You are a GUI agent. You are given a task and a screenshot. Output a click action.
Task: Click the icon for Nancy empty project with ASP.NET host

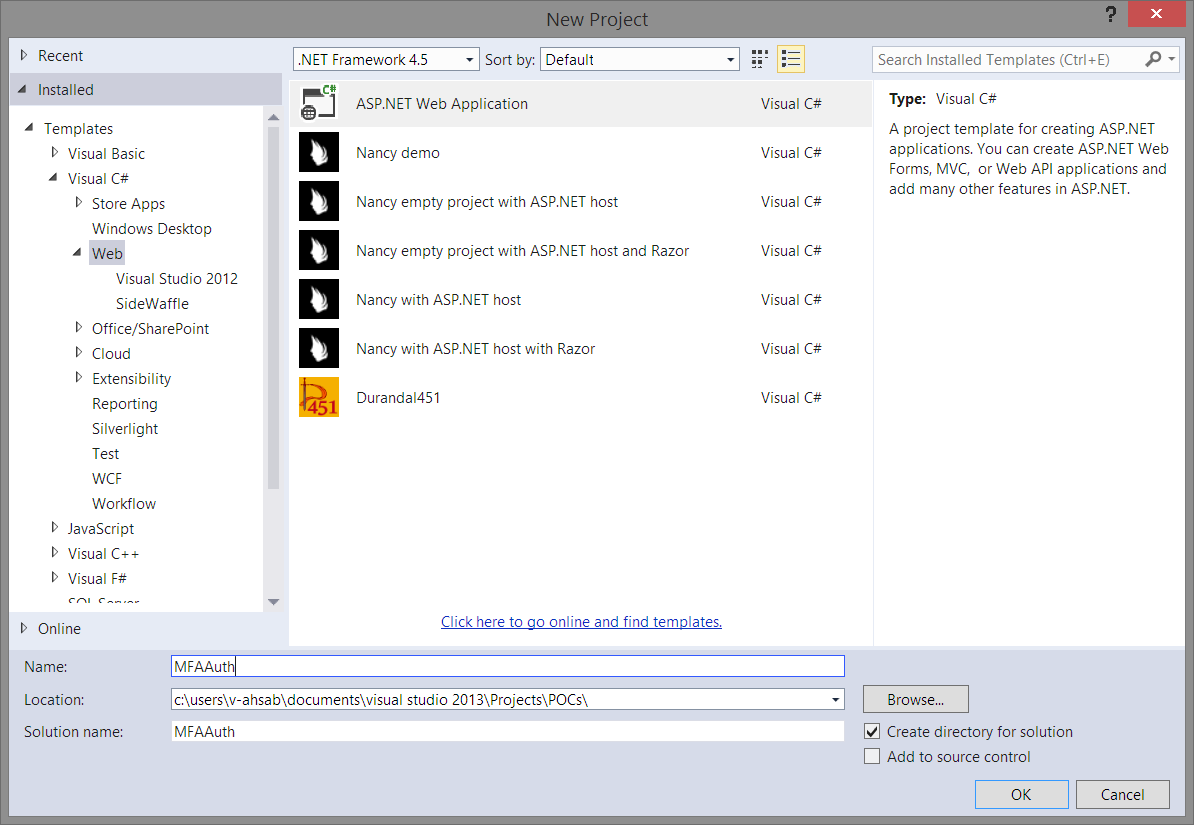(x=318, y=201)
